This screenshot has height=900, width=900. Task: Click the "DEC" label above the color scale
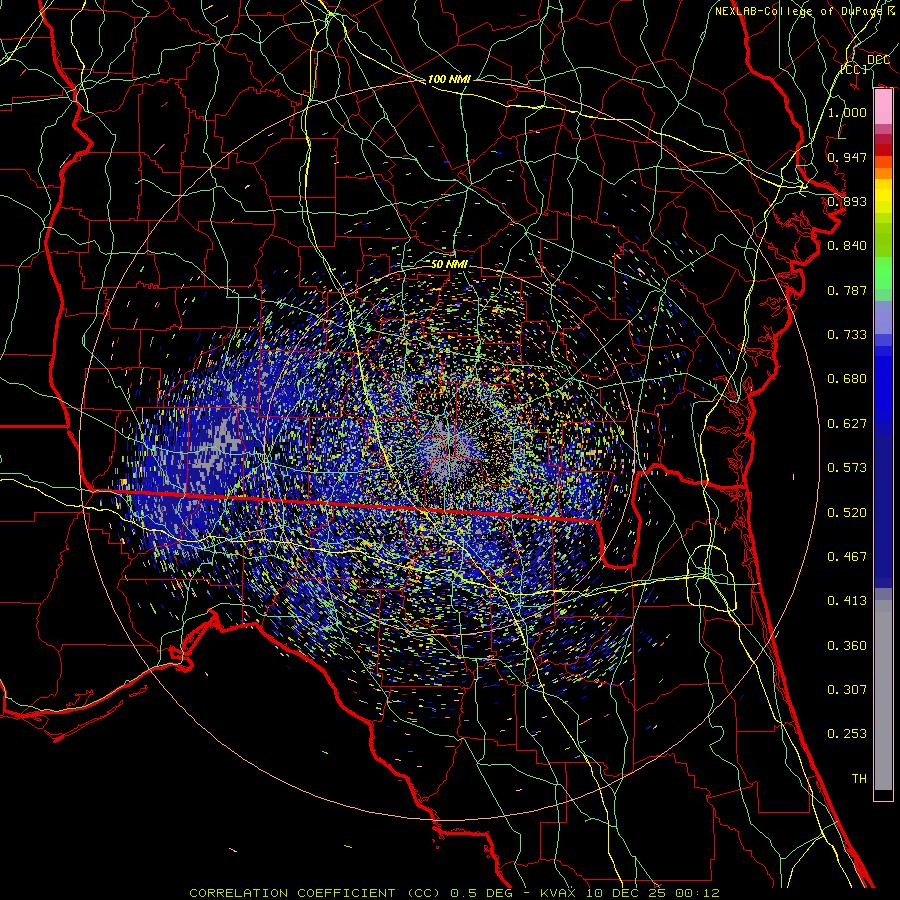pos(878,60)
